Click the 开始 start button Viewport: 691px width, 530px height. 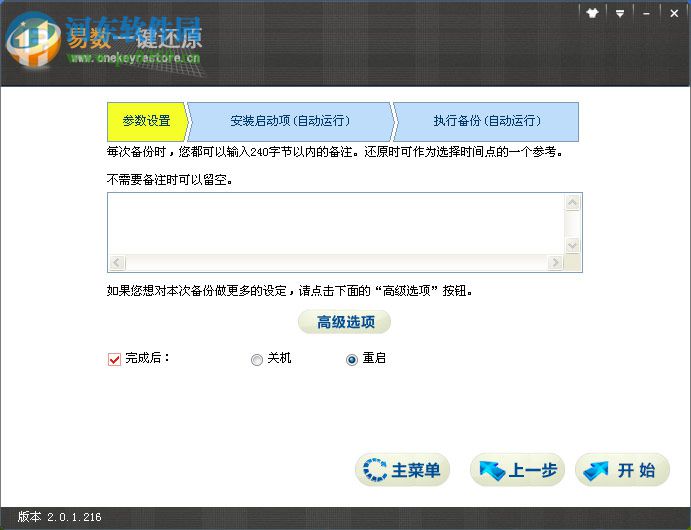tap(622, 470)
